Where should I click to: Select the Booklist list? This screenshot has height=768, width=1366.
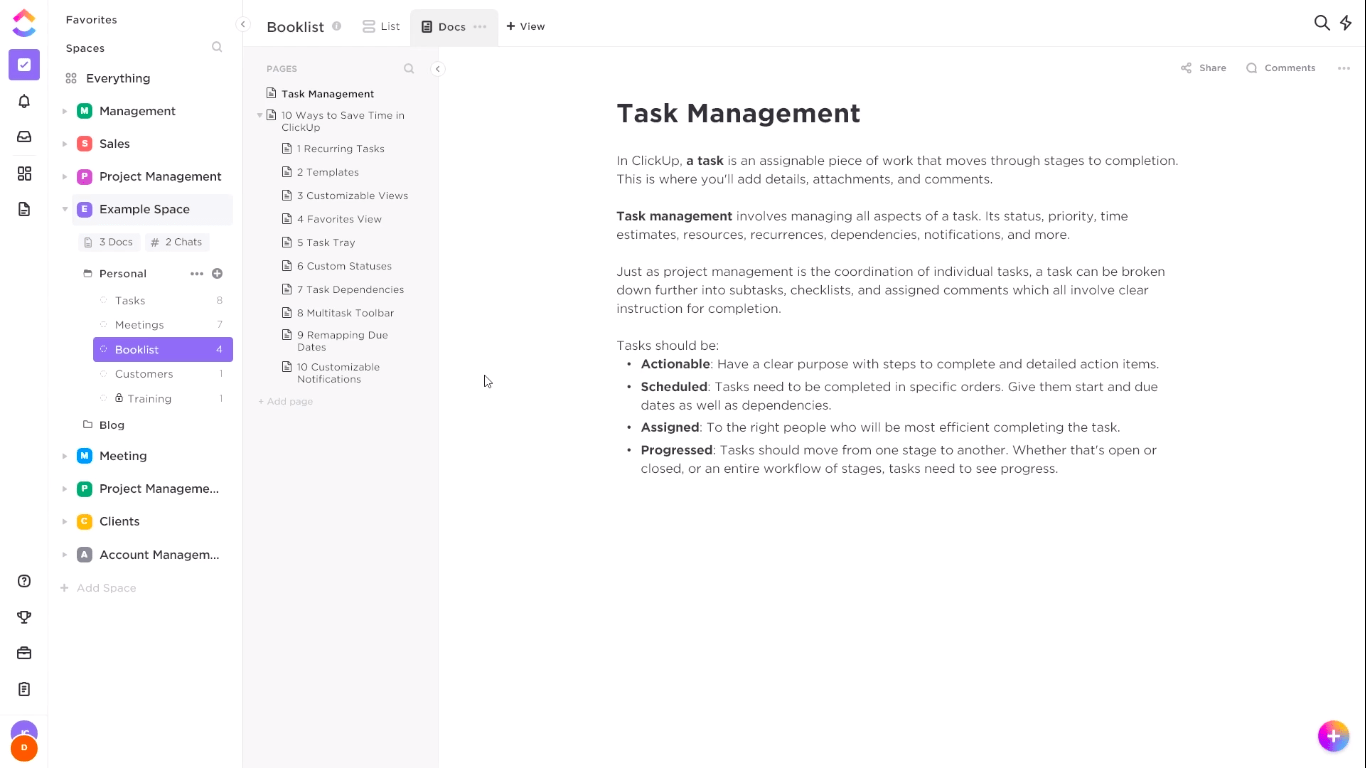[x=163, y=349]
